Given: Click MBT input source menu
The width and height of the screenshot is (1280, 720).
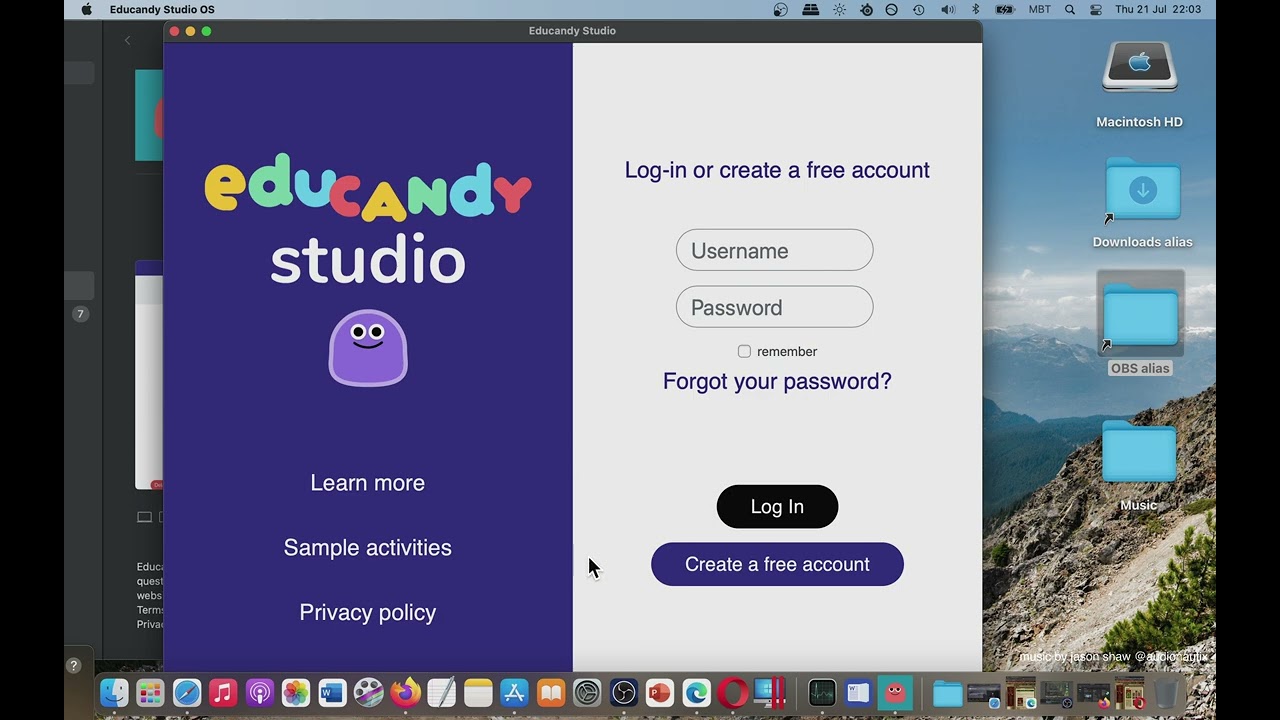Looking at the screenshot, I should [1040, 10].
